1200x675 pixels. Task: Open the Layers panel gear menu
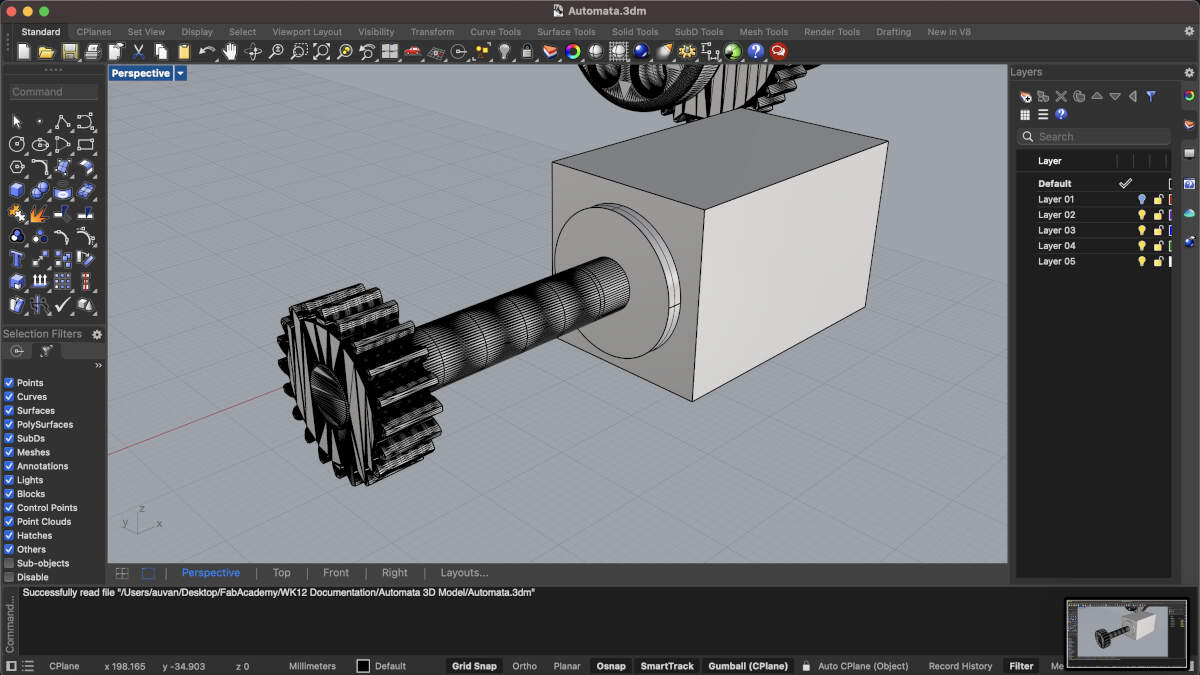tap(1189, 72)
